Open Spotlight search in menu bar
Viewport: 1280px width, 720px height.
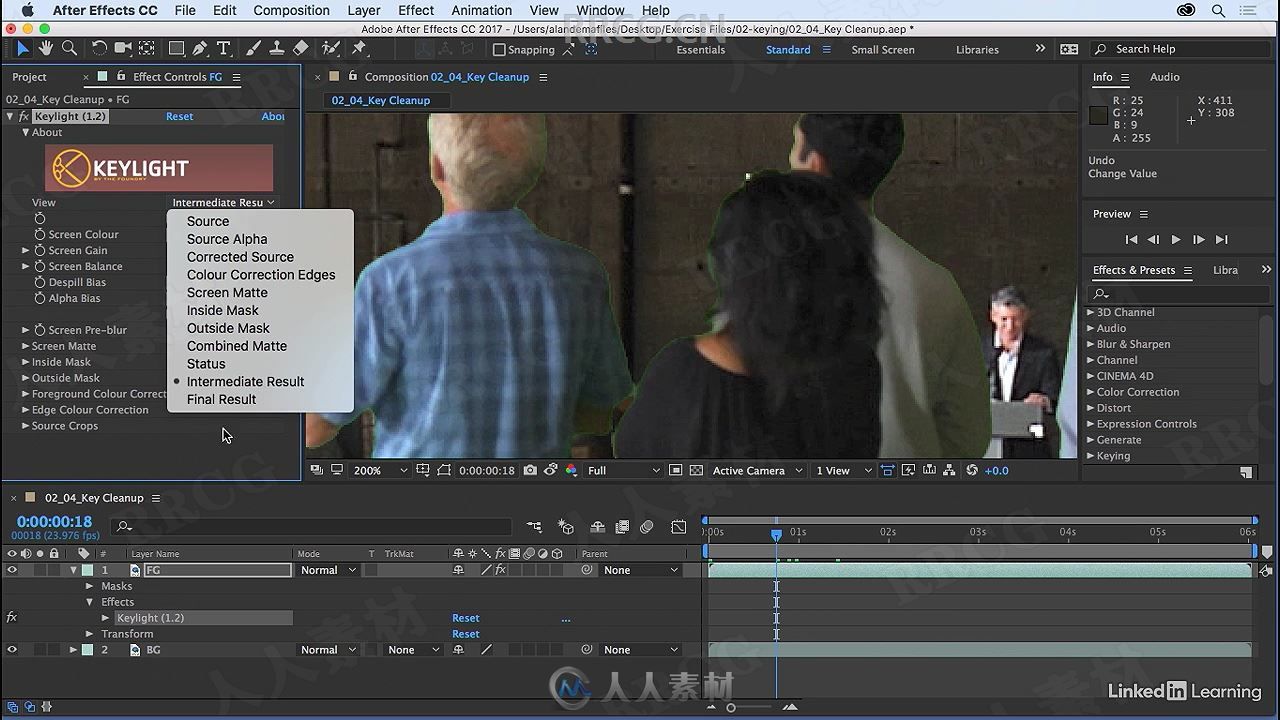point(1219,10)
